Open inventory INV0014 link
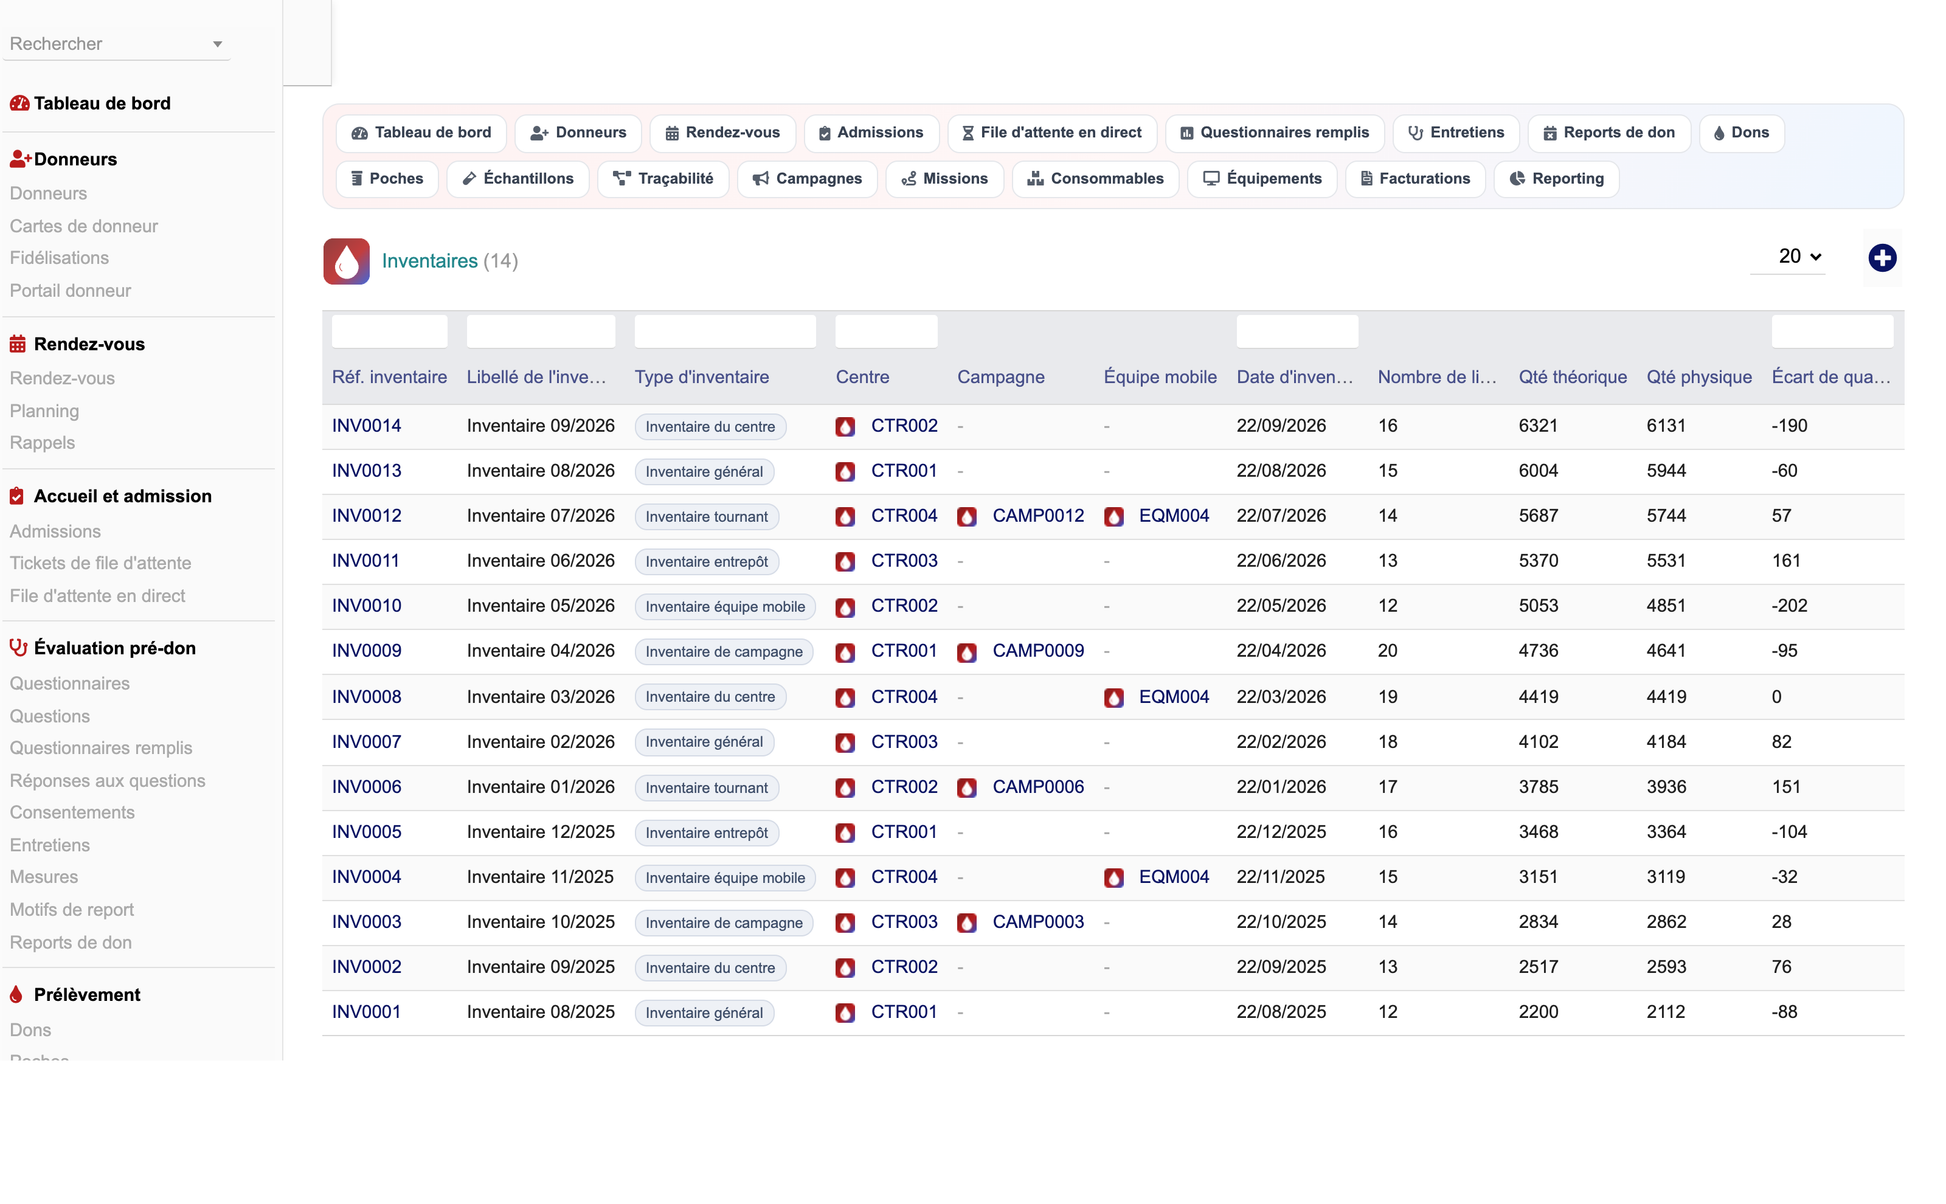Viewport: 1946px width, 1204px height. click(367, 426)
